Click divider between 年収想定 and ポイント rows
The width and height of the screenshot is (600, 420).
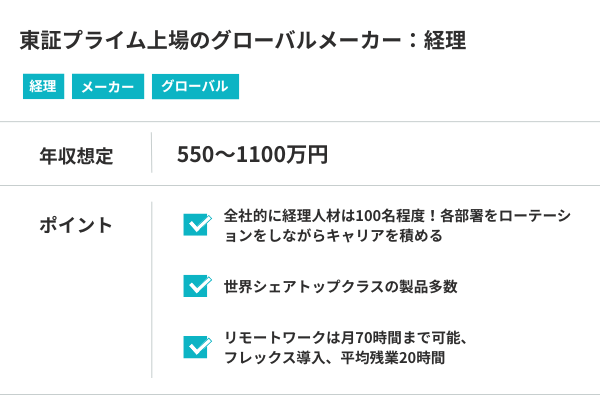pyautogui.click(x=300, y=186)
